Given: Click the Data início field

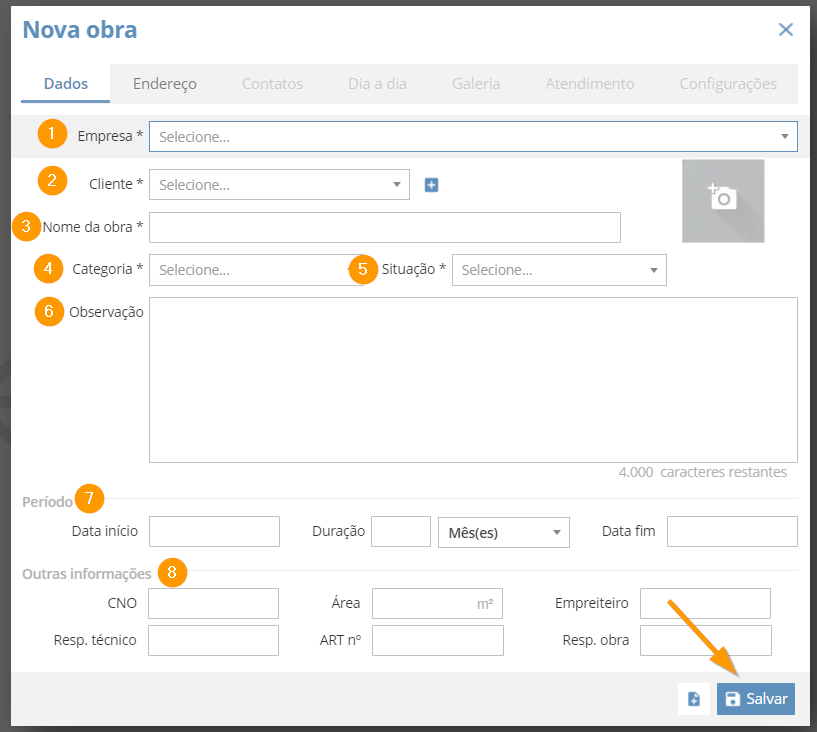Looking at the screenshot, I should click(214, 531).
